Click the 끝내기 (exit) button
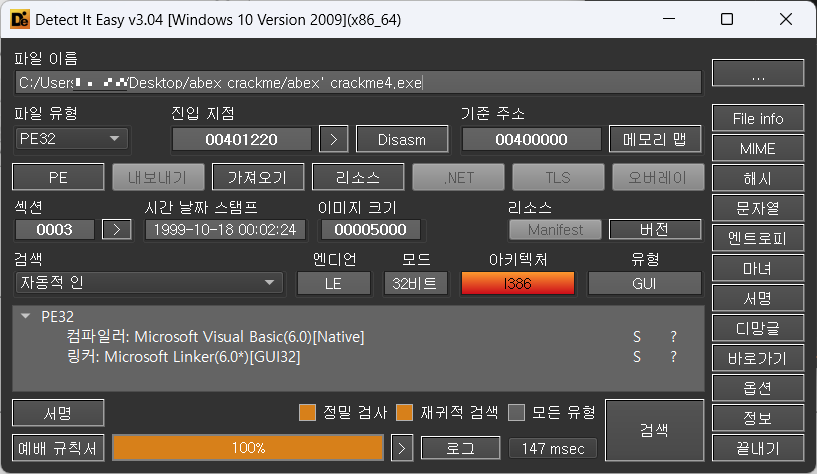This screenshot has width=817, height=474. (758, 448)
